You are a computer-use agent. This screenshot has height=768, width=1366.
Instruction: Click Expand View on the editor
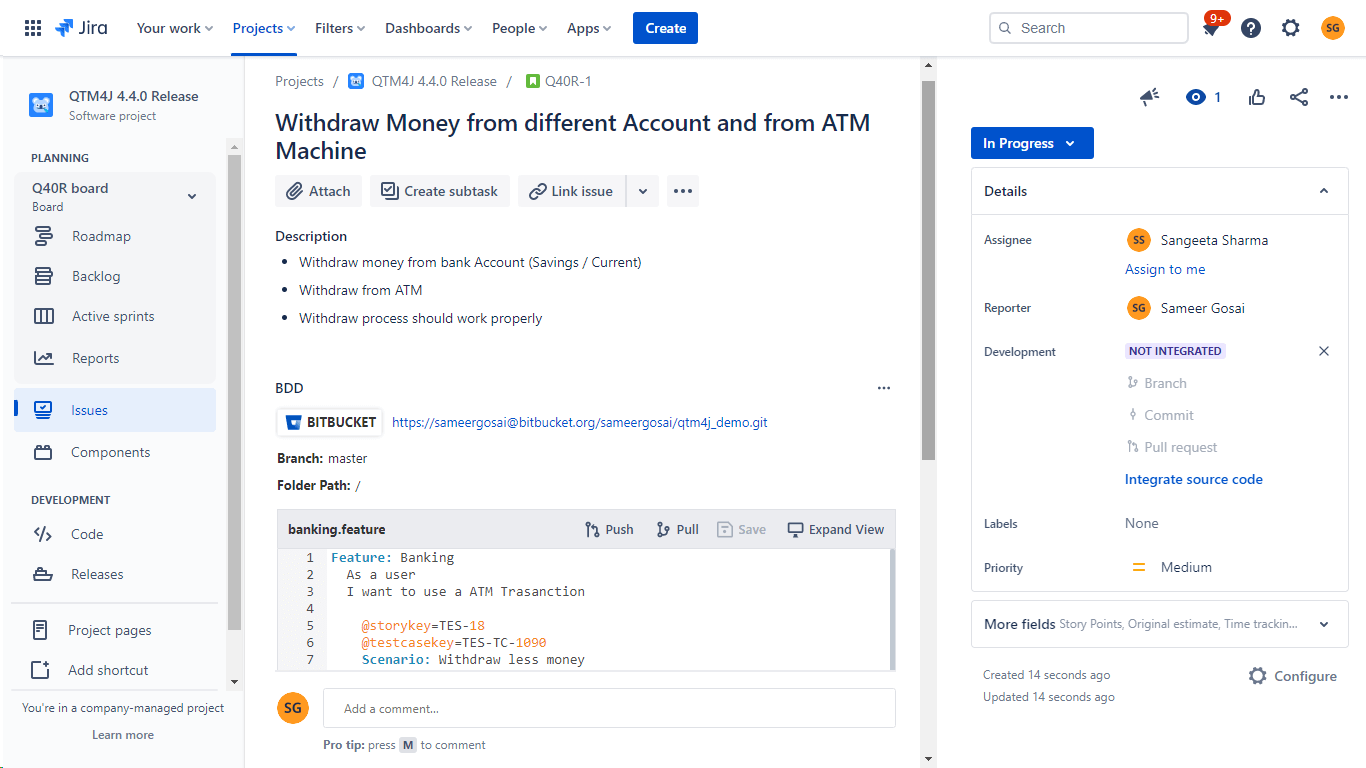(x=836, y=529)
